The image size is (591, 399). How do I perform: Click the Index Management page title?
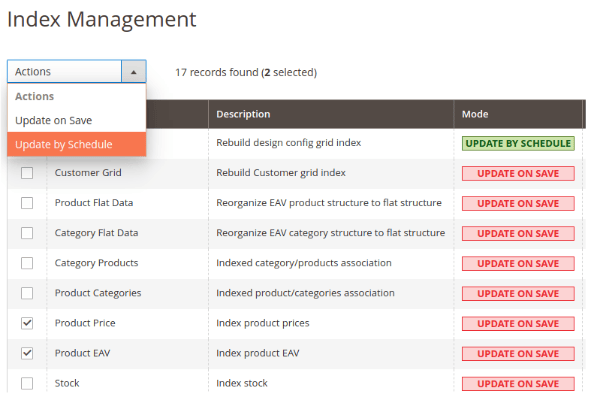pyautogui.click(x=102, y=19)
